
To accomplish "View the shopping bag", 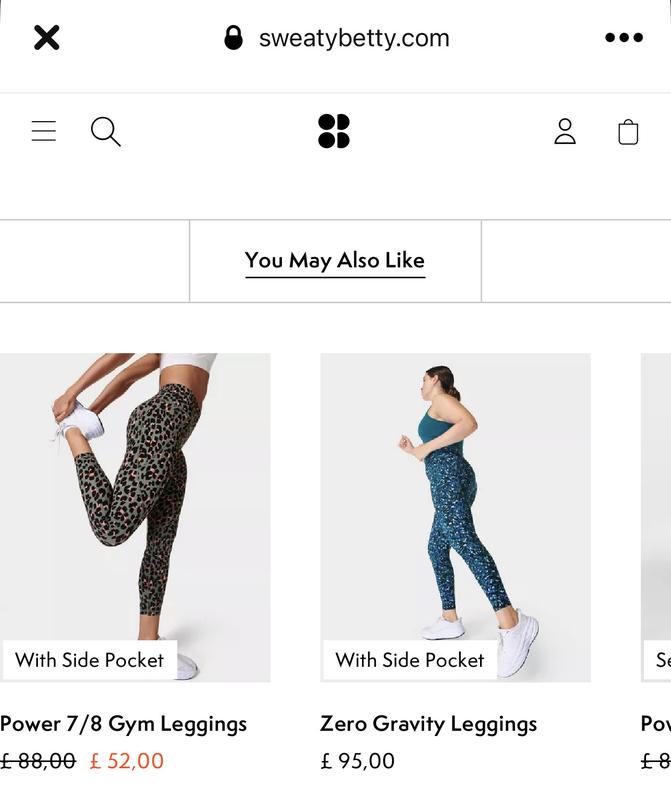I will [628, 131].
